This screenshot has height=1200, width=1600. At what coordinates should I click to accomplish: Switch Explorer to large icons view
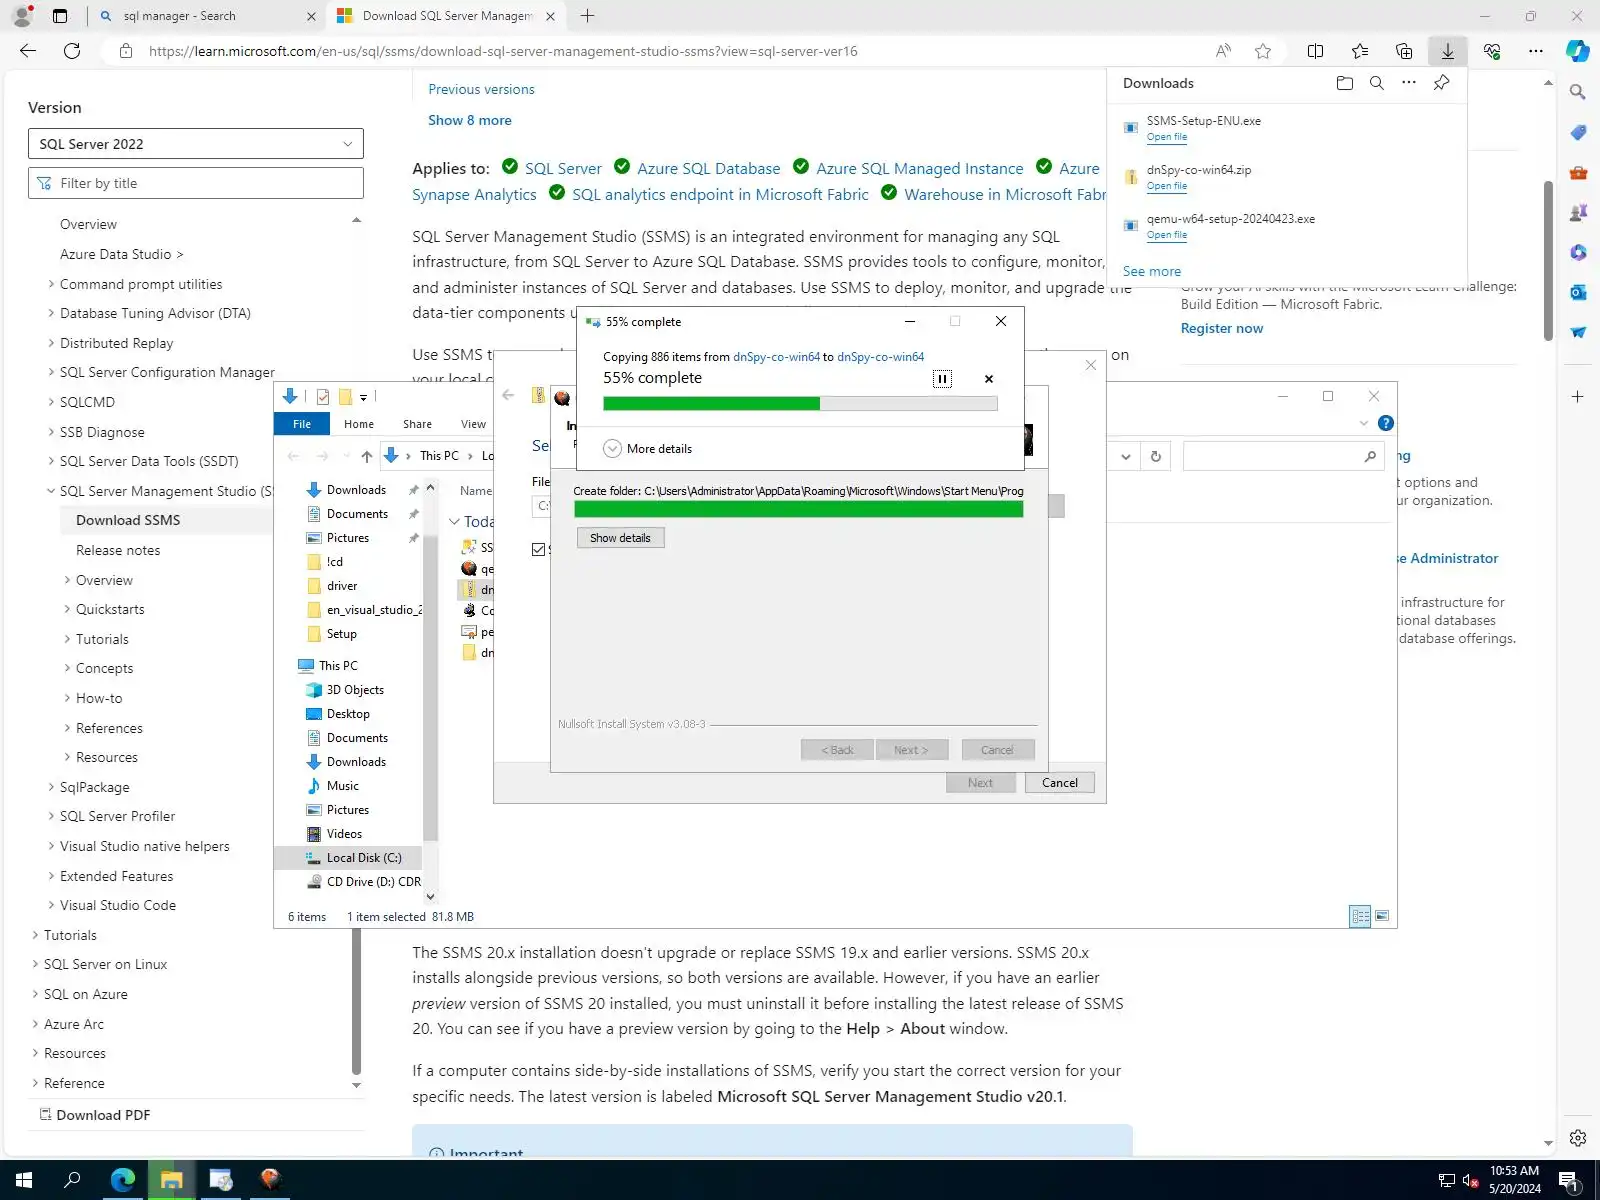[x=1382, y=916]
